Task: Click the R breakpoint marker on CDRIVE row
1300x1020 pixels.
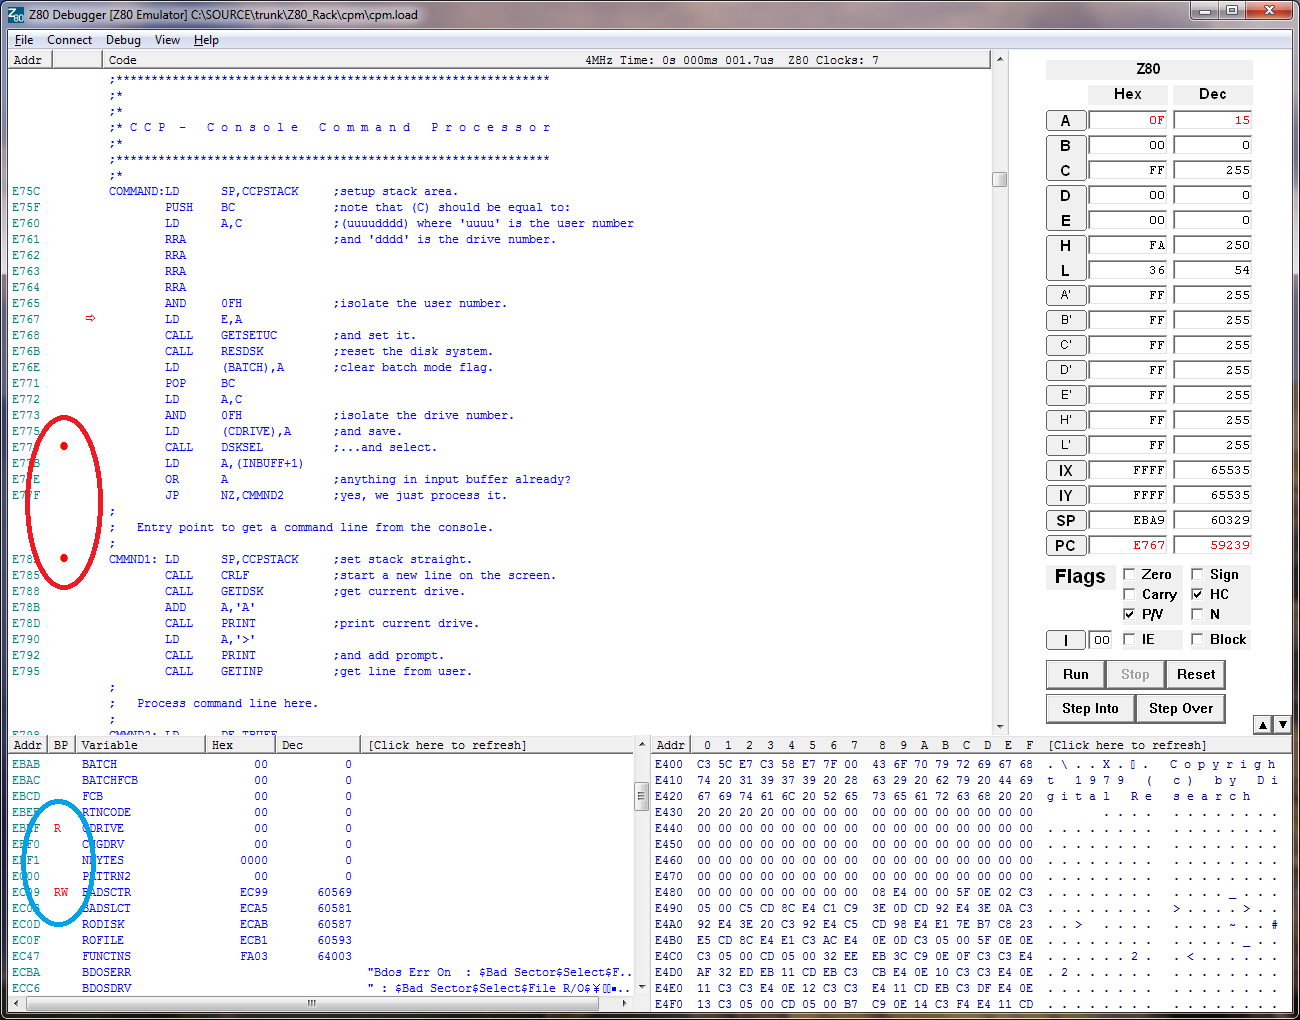Action: [57, 828]
